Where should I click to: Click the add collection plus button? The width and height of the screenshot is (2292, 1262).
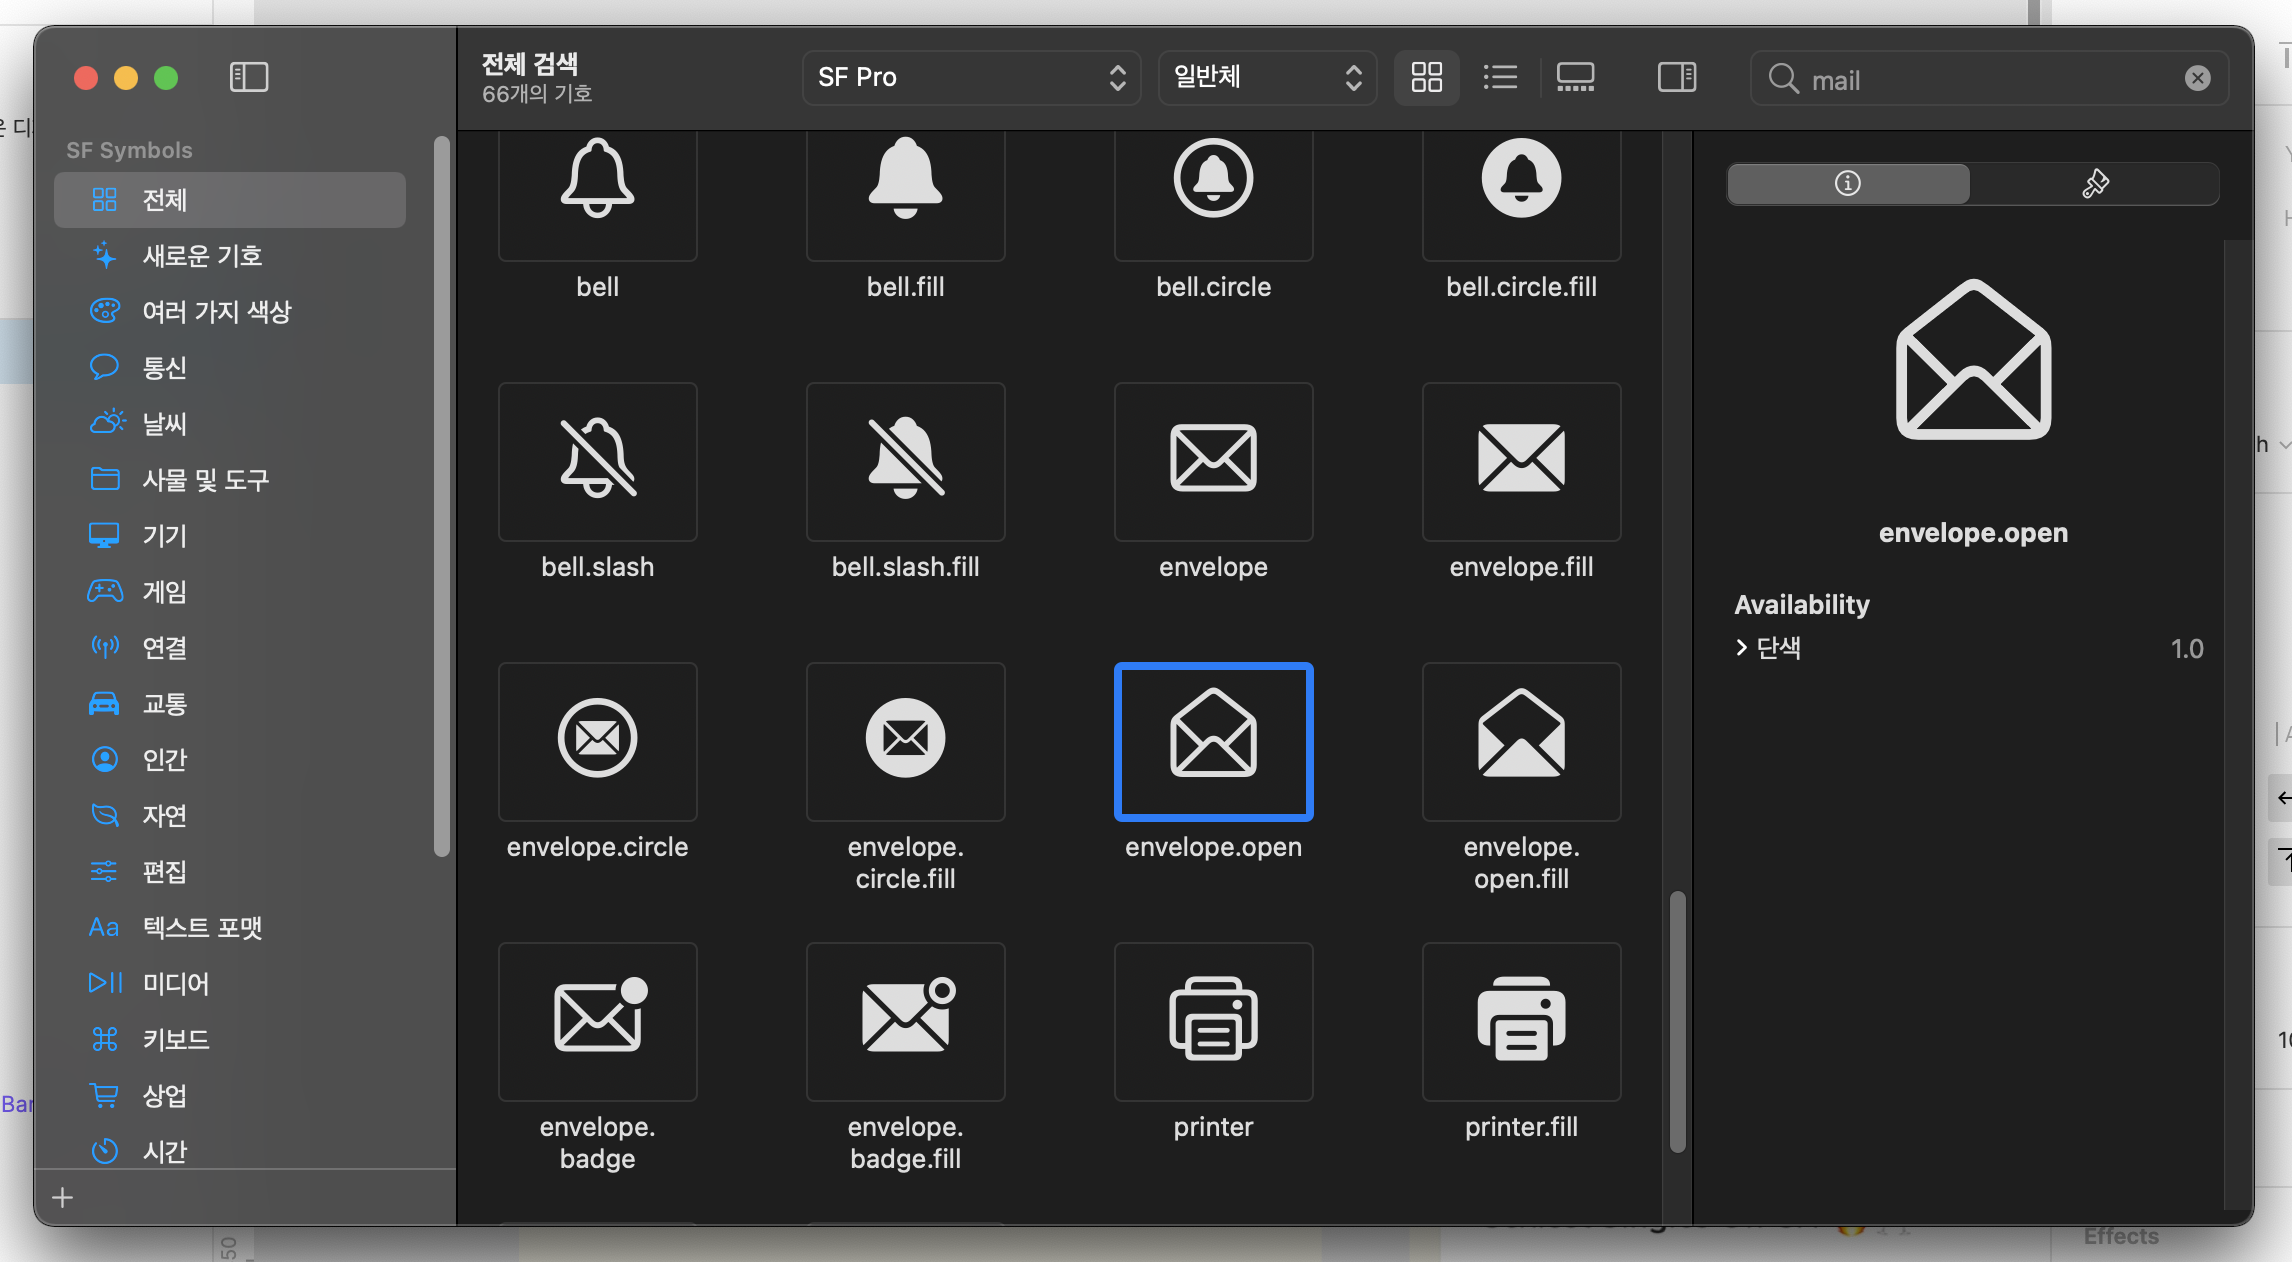click(63, 1197)
